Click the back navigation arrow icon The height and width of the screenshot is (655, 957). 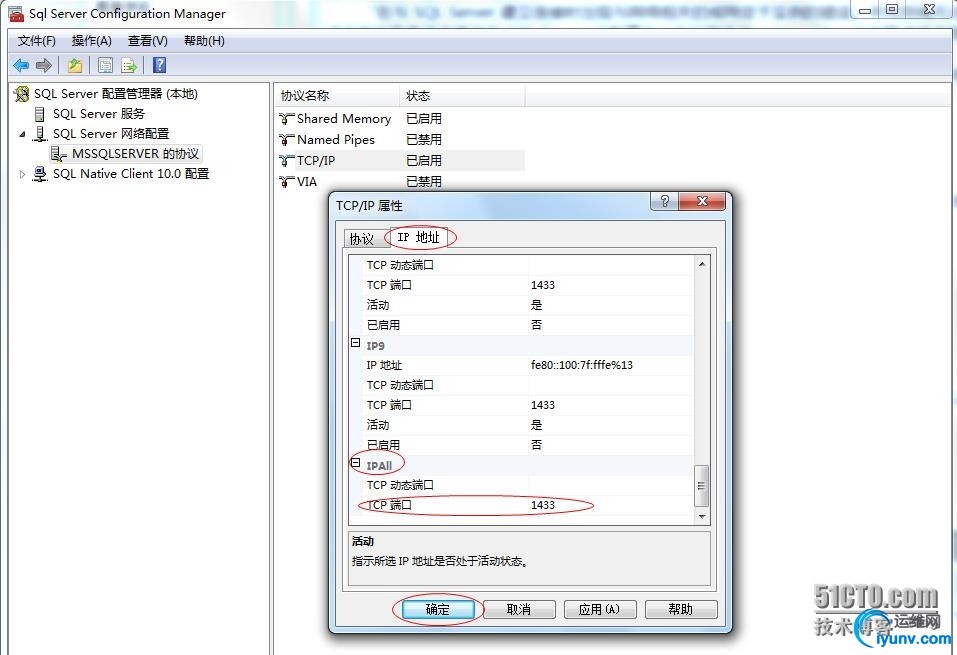tap(21, 65)
